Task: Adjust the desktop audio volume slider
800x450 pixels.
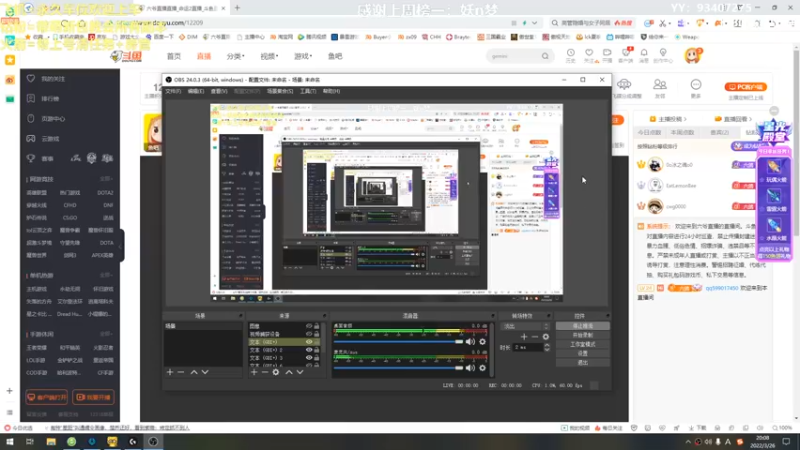Action: click(x=398, y=341)
